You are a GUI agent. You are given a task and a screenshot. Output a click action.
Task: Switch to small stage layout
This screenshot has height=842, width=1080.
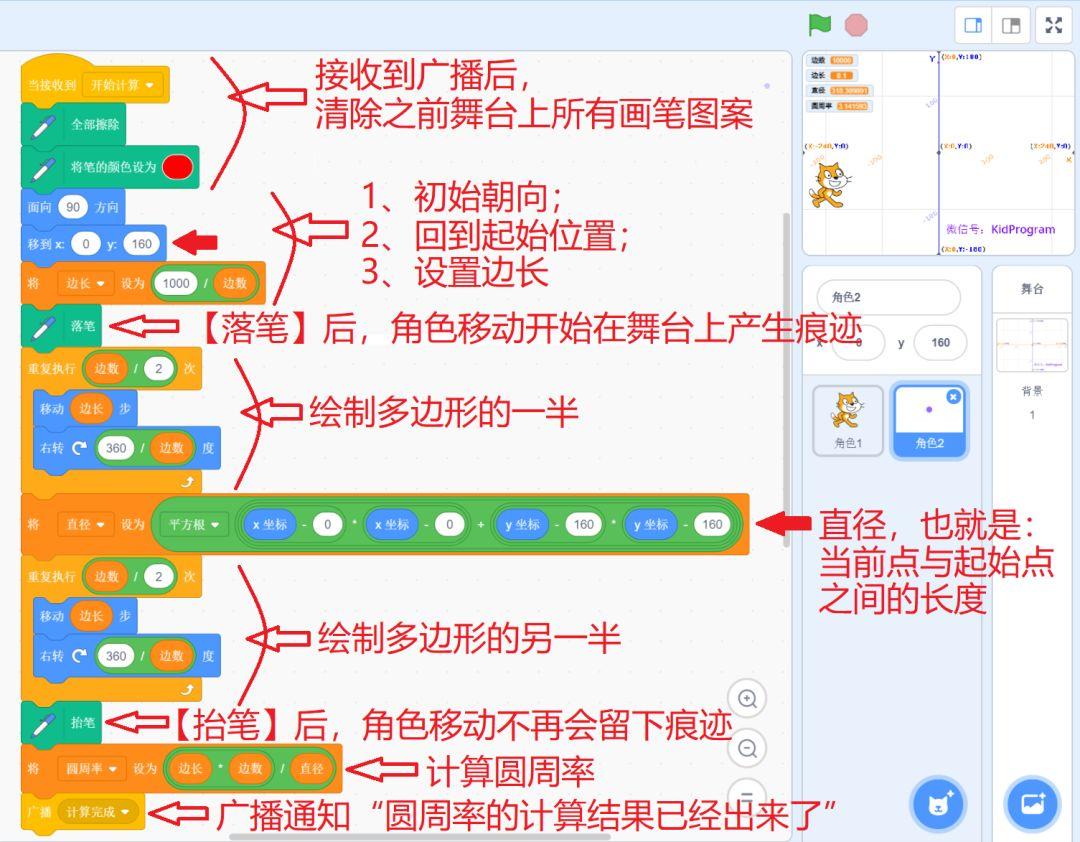pyautogui.click(x=973, y=26)
